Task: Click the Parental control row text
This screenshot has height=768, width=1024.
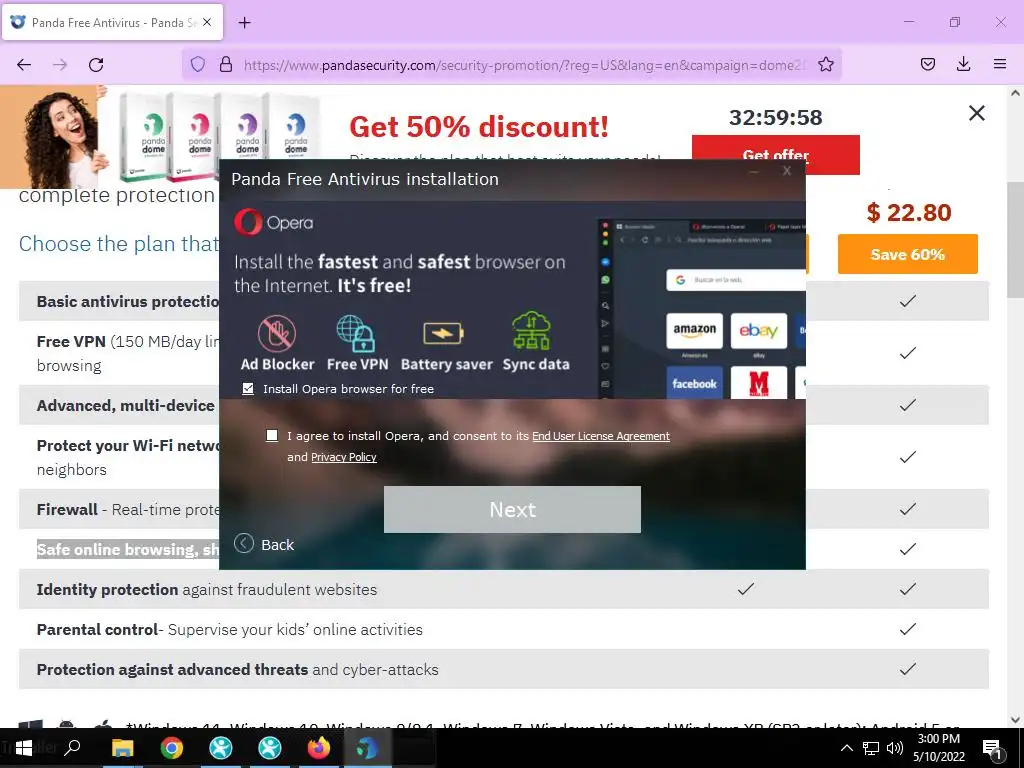Action: pos(229,630)
